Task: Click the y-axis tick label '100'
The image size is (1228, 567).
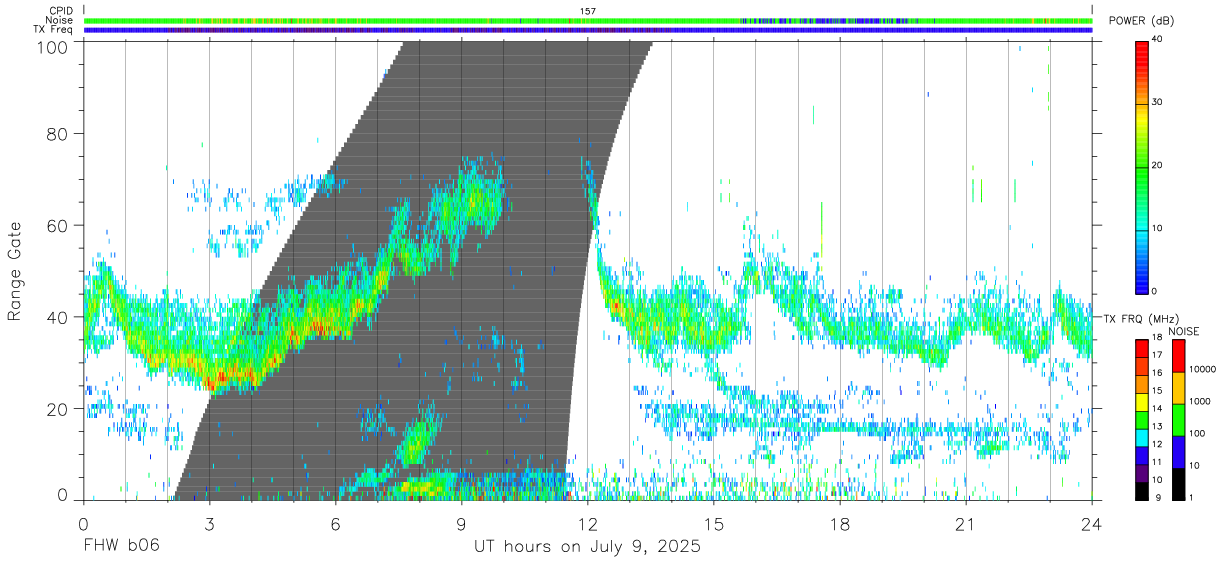Action: [x=54, y=46]
